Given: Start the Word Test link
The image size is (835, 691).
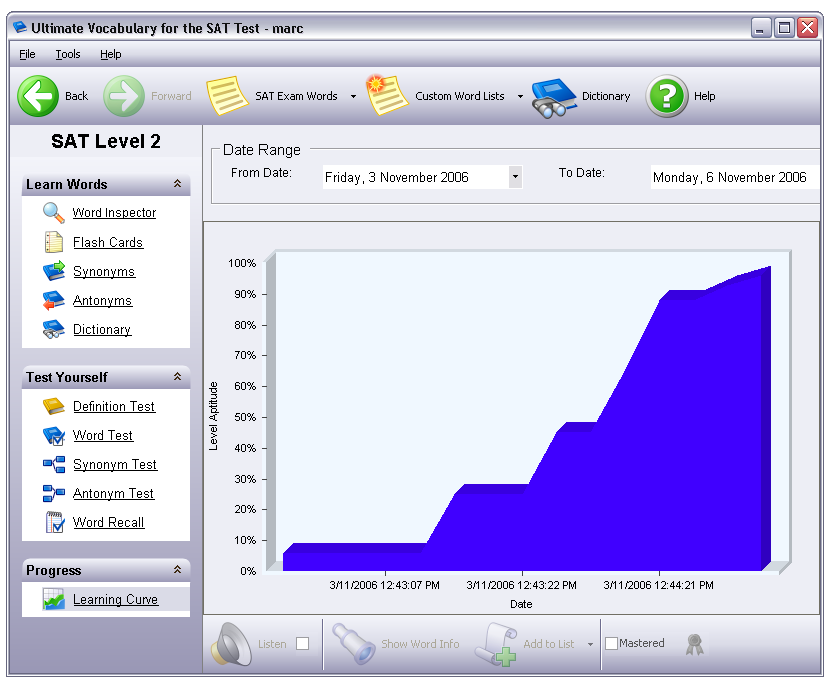Looking at the screenshot, I should (x=103, y=435).
